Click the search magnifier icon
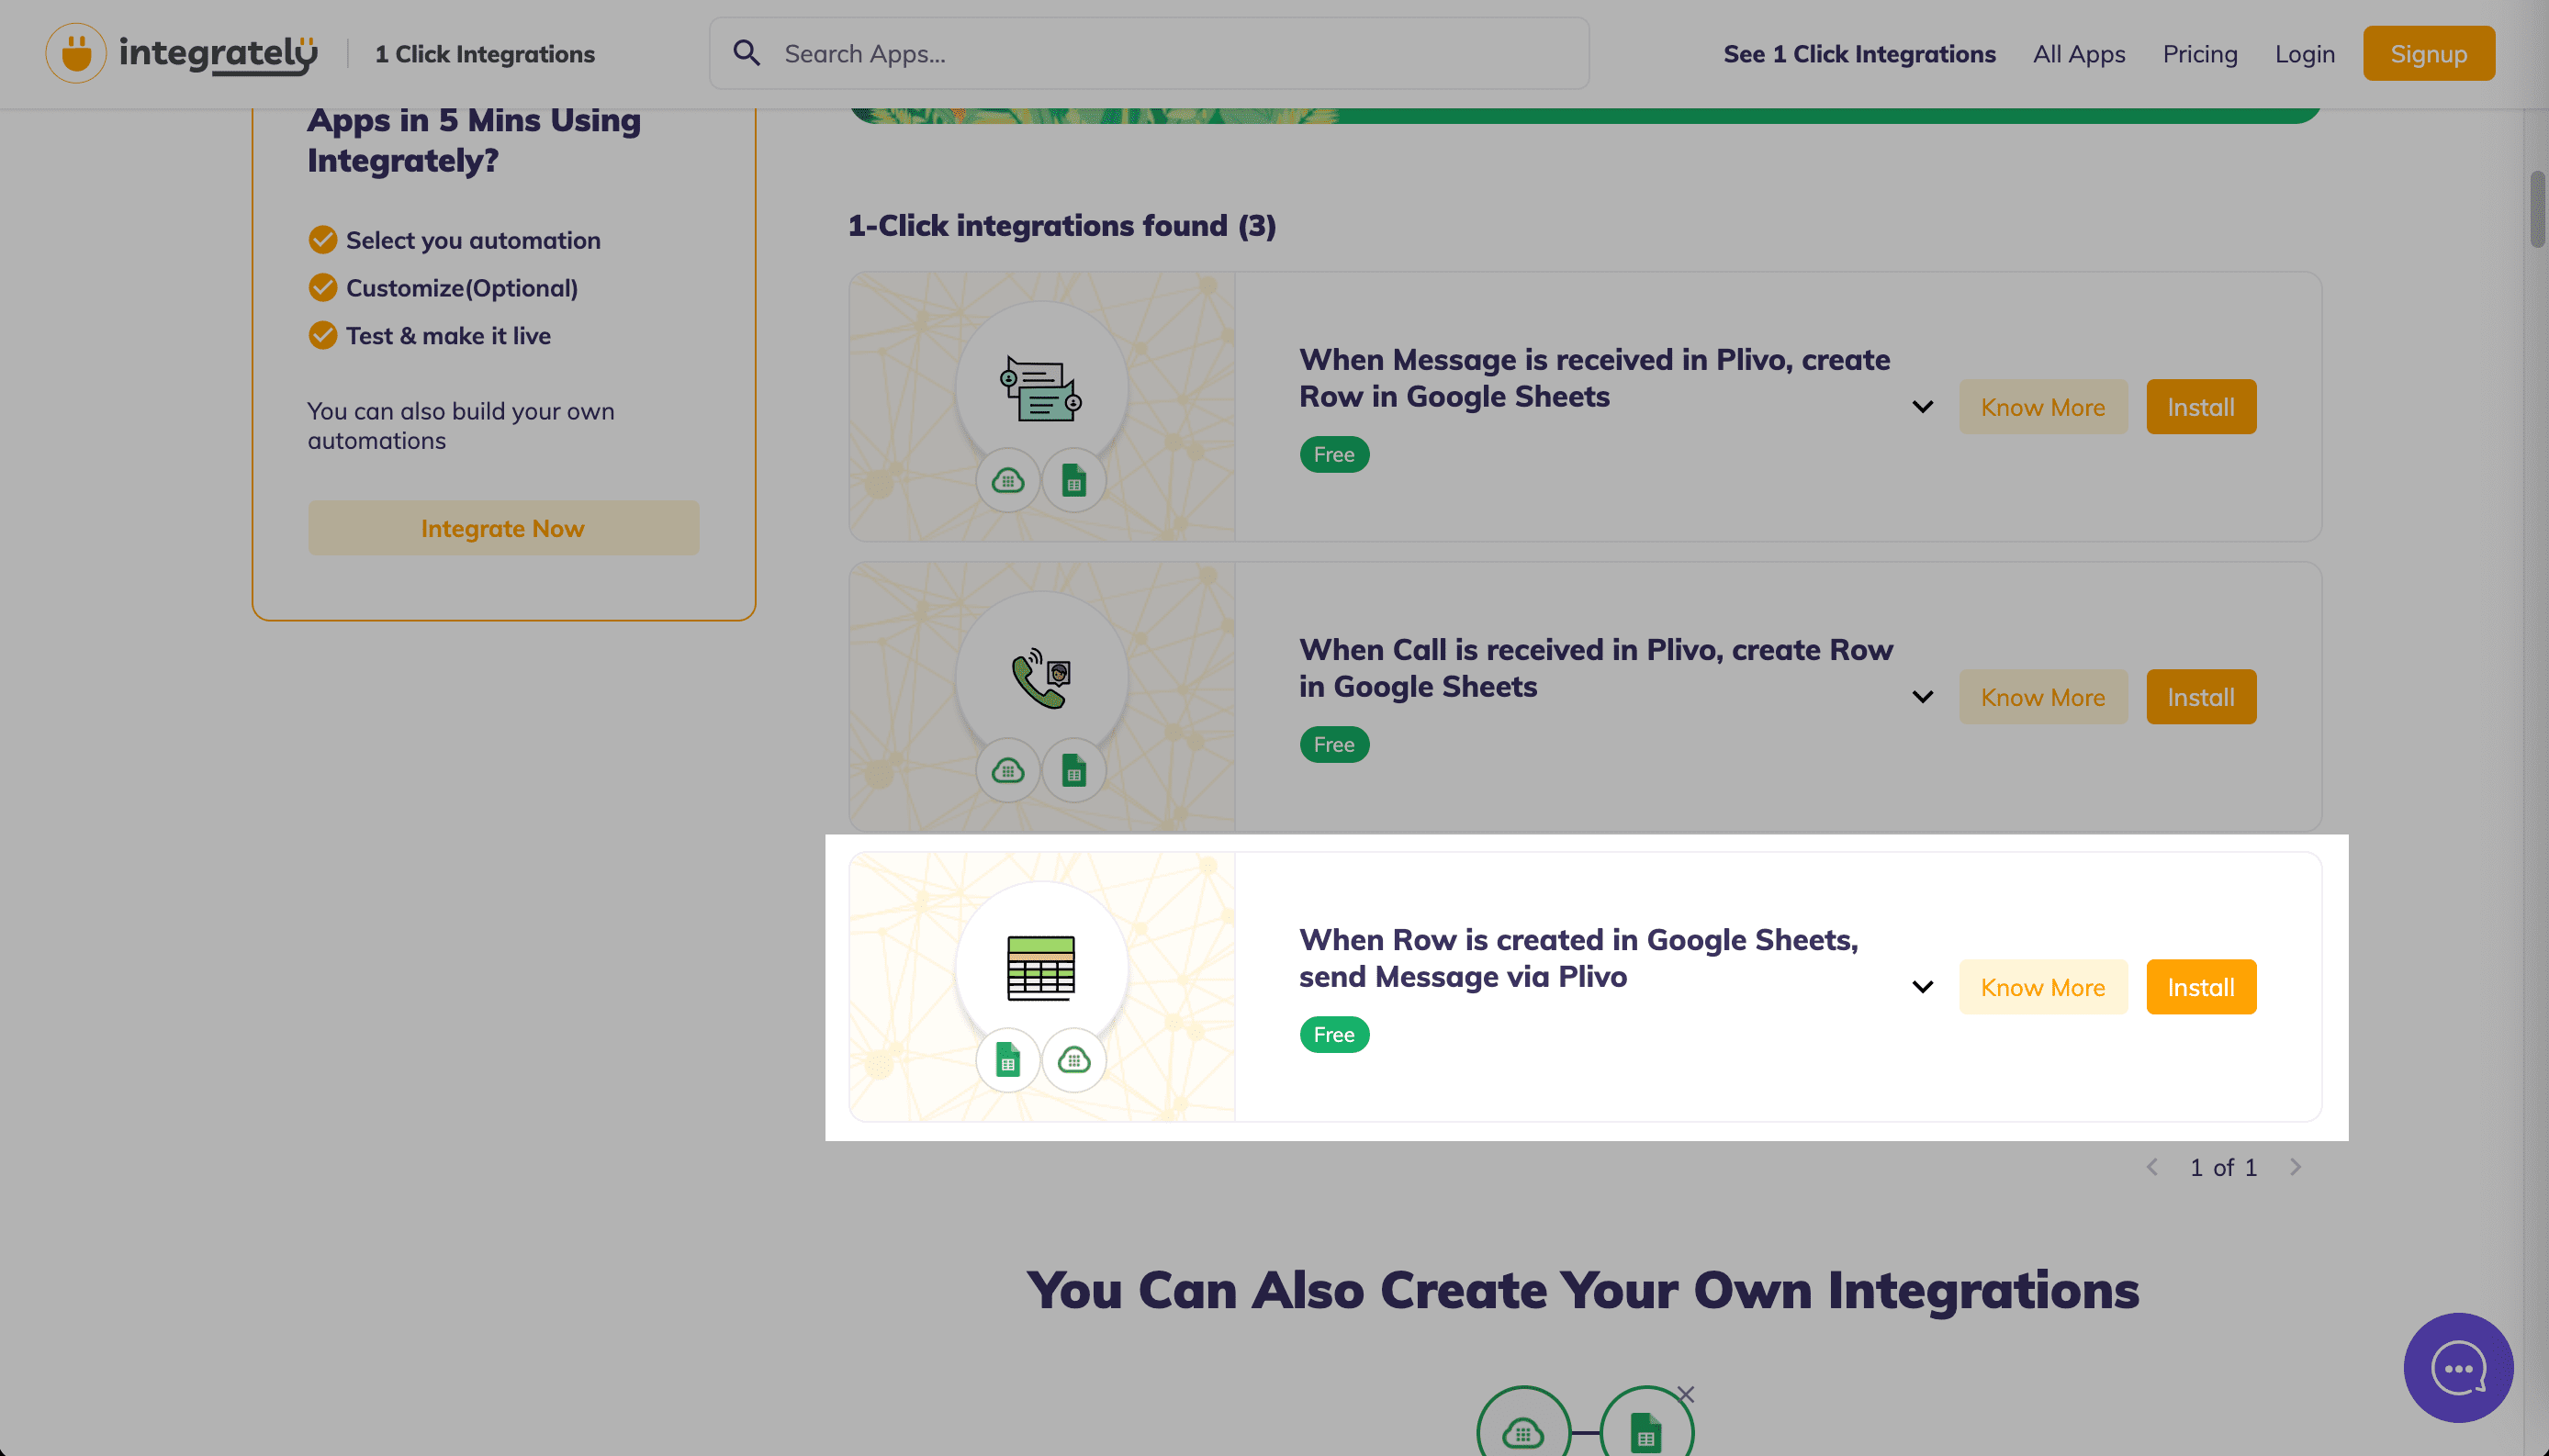Viewport: 2549px width, 1456px height. point(747,53)
